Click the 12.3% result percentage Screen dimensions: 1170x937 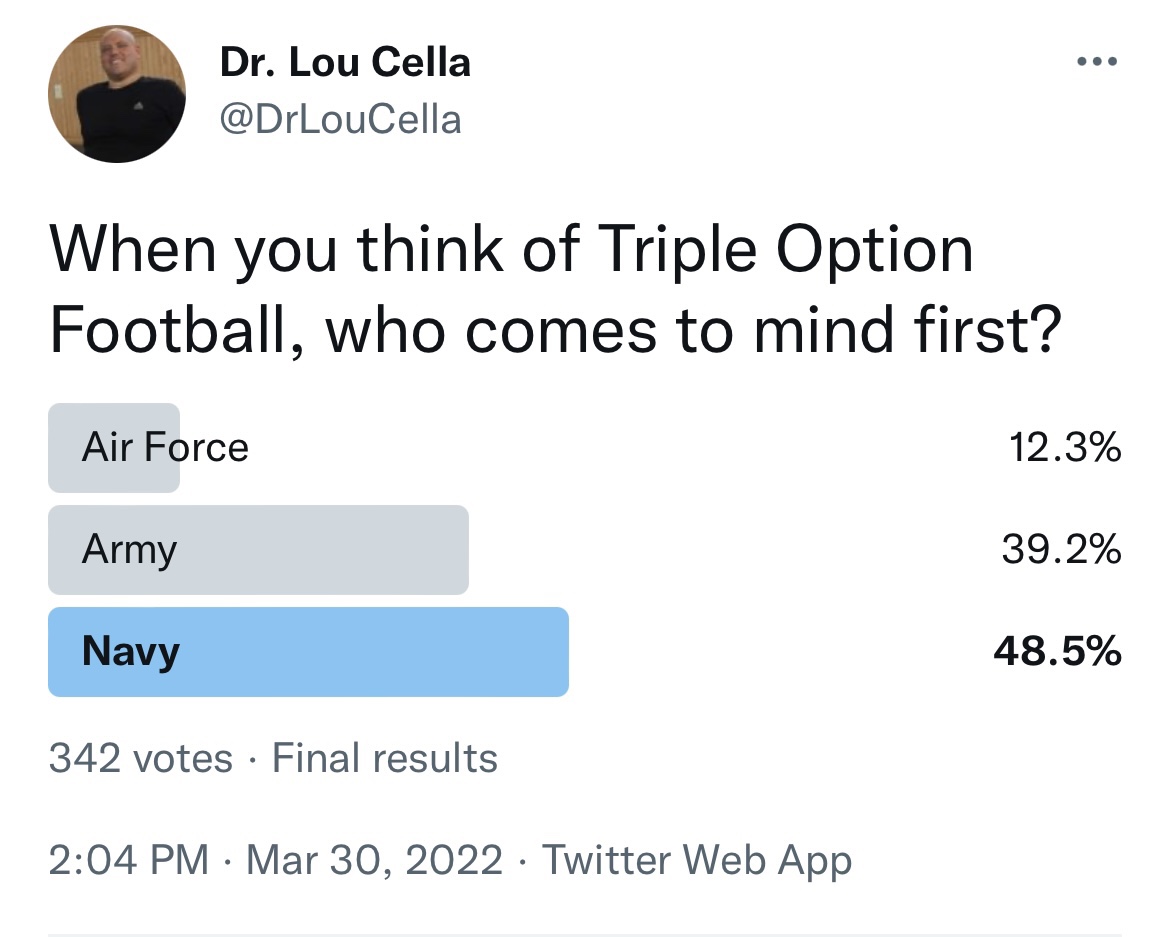coord(1065,448)
